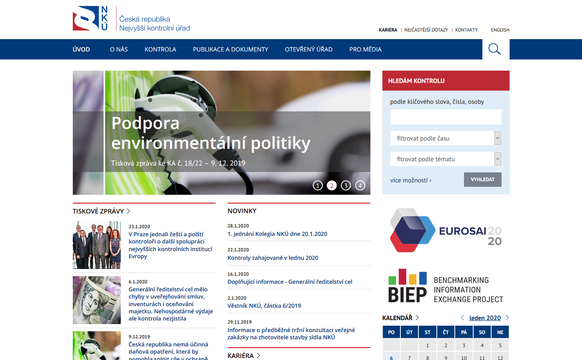Click the arrow next to Tiskové zprávy

[x=128, y=211]
